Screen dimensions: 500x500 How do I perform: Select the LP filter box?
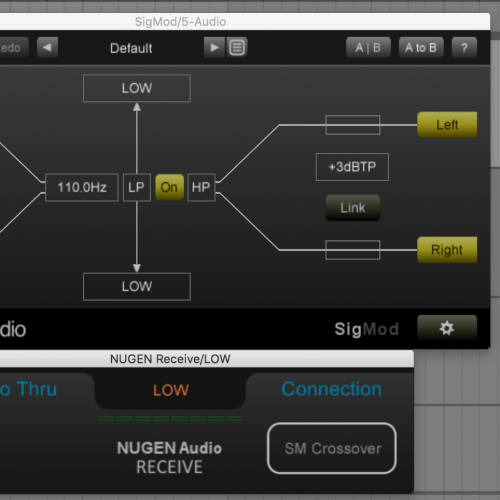pos(137,187)
